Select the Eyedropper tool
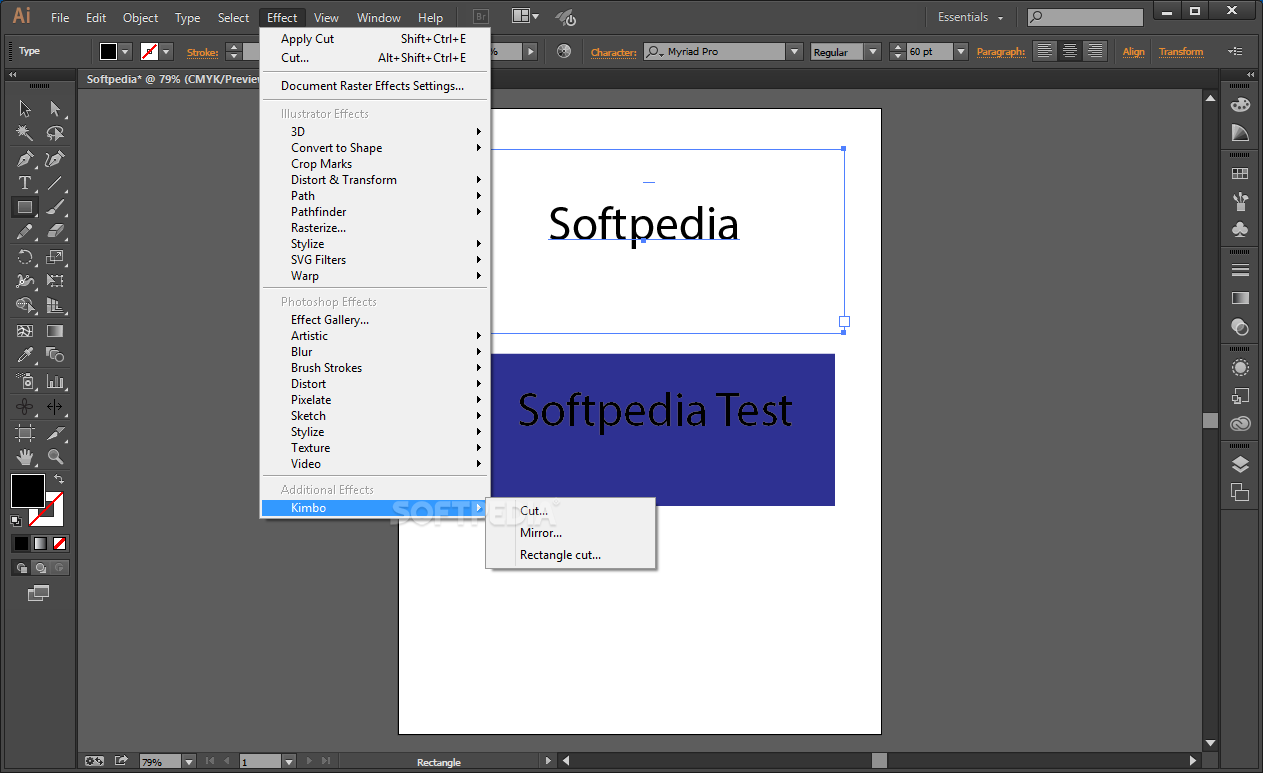This screenshot has width=1263, height=773. tap(25, 355)
